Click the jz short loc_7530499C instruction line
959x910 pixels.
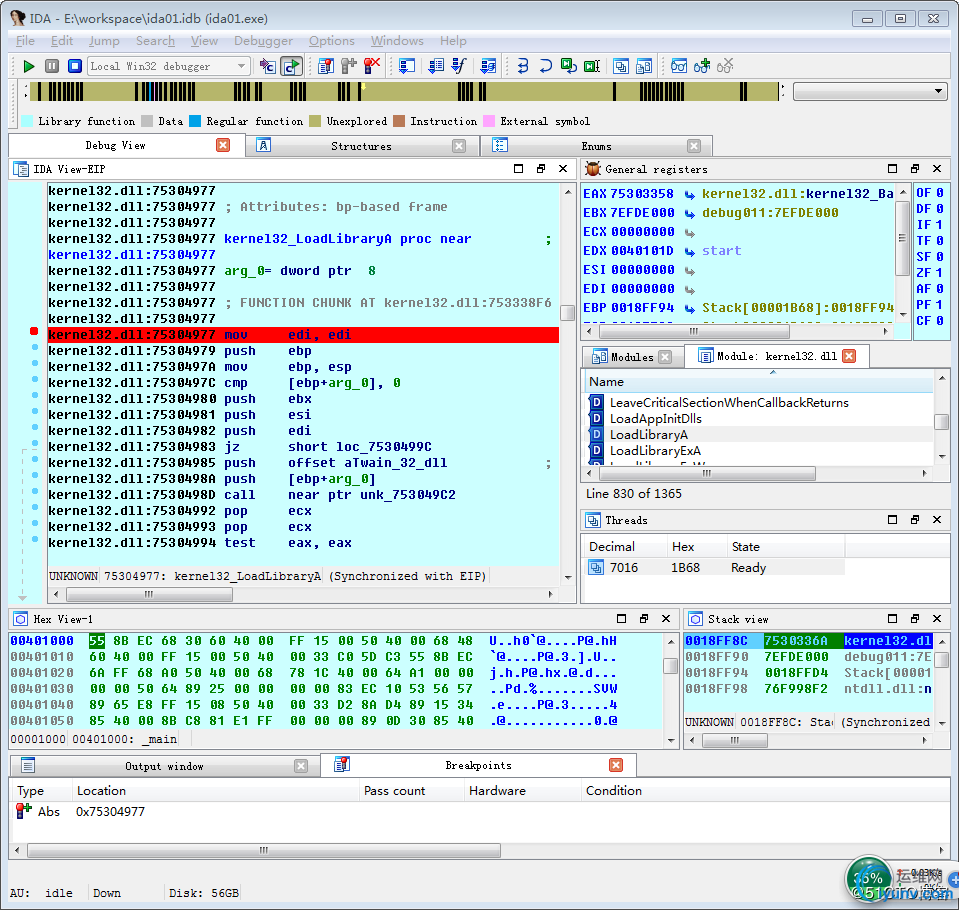pyautogui.click(x=303, y=447)
